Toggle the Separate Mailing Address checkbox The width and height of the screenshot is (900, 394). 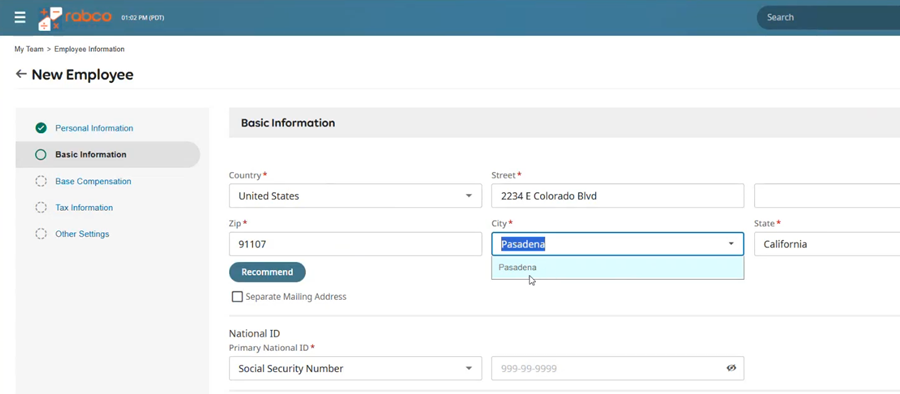point(237,297)
